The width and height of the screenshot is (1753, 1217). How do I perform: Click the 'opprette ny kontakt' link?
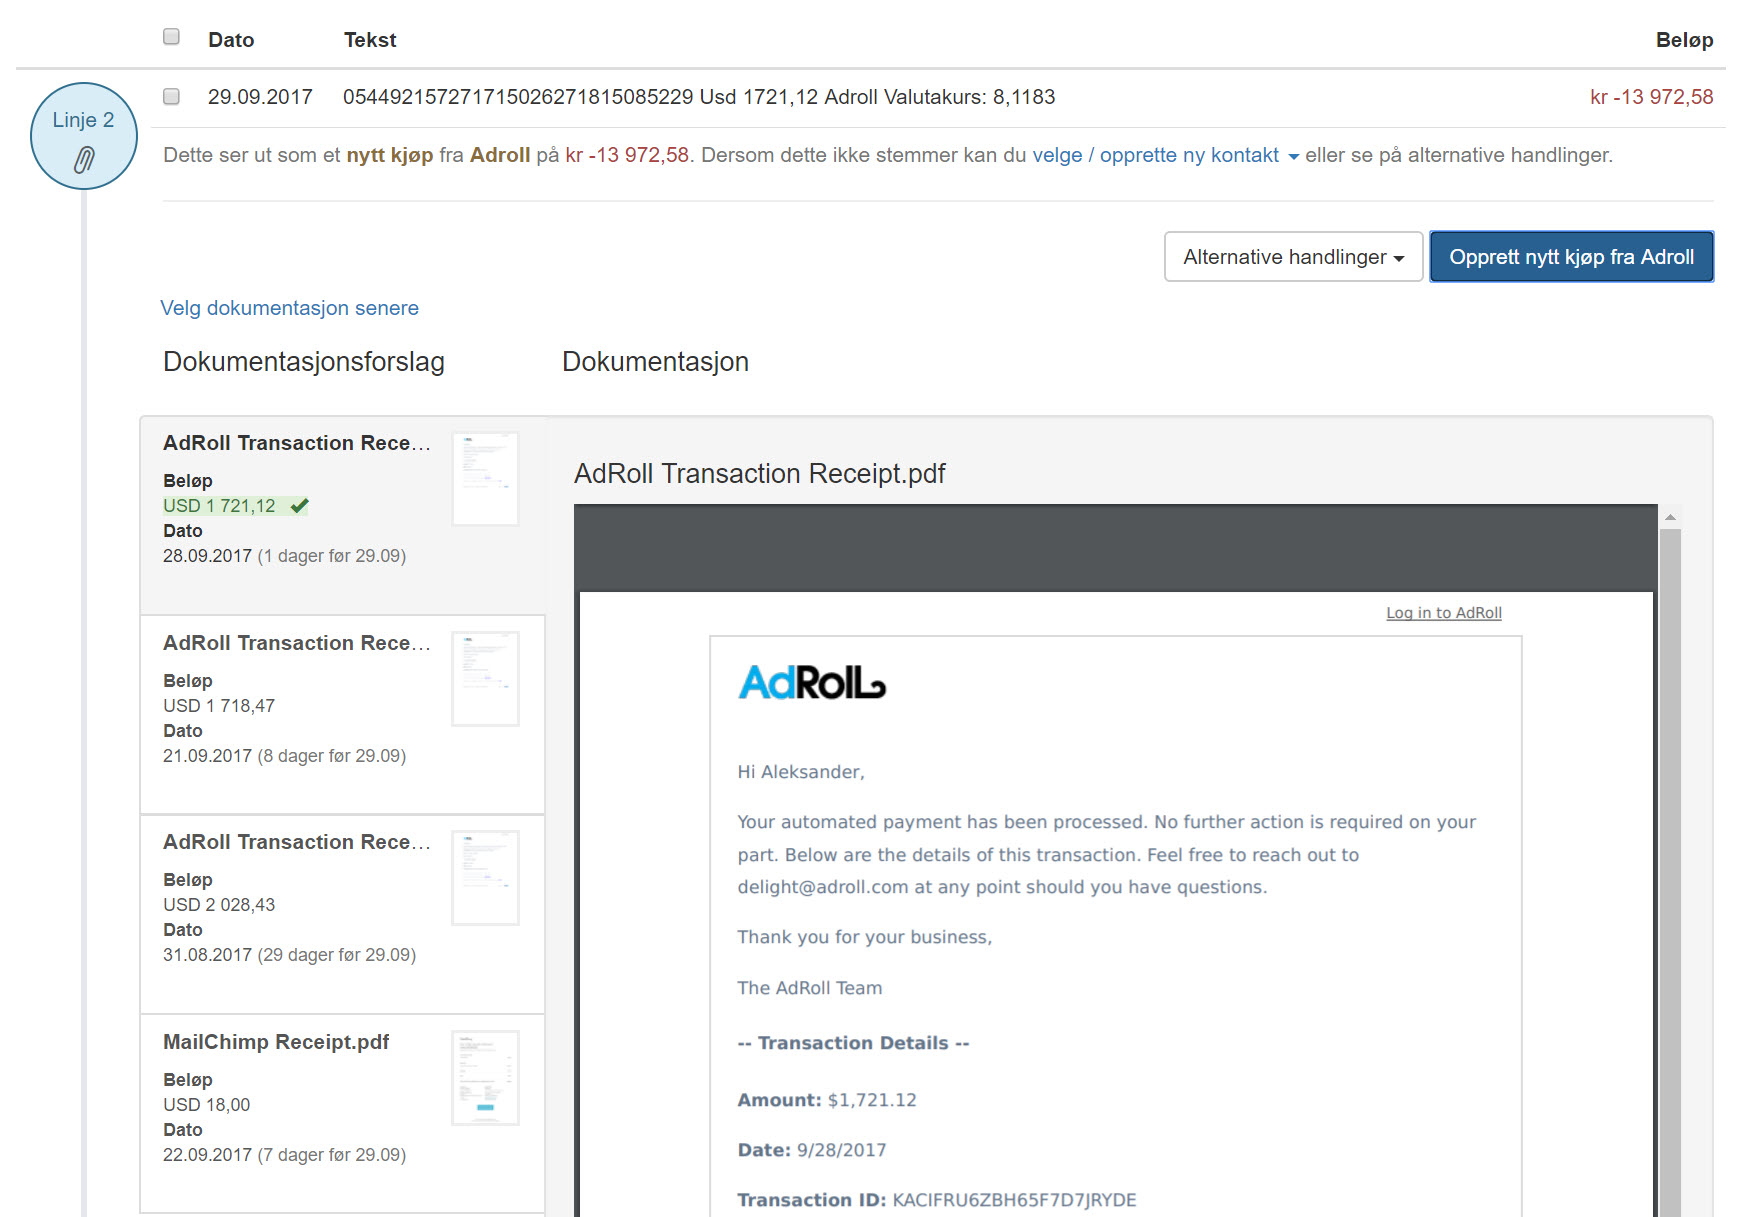(1189, 155)
